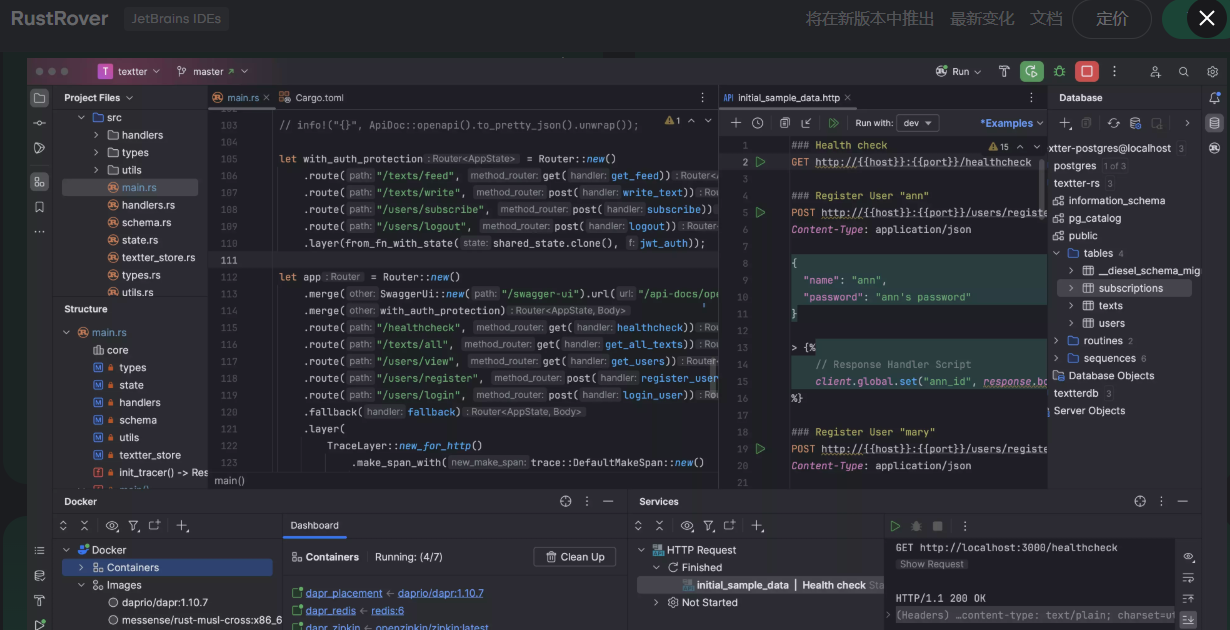Viewport: 1230px width, 630px height.
Task: Toggle the eye icon beside HTTP response output
Action: pos(1188,556)
